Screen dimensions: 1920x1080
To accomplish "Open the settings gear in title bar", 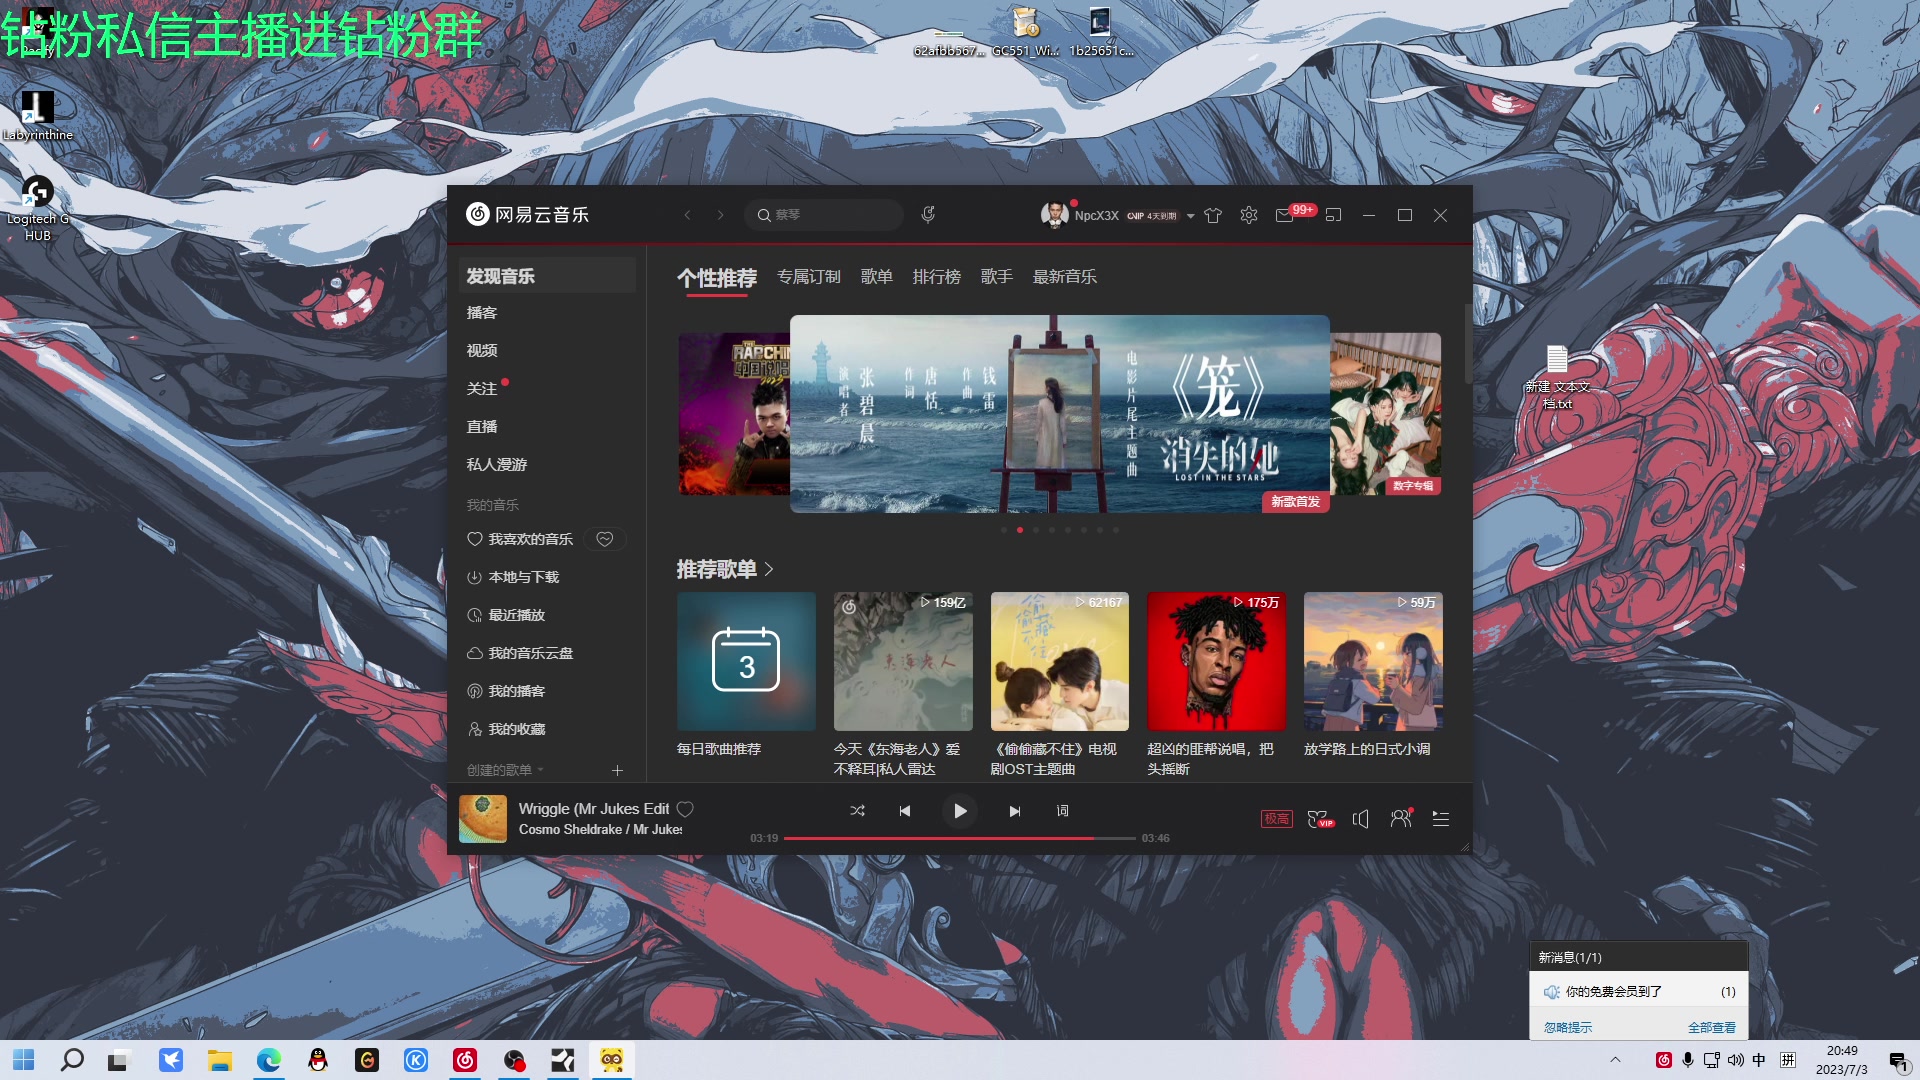I will coord(1249,215).
